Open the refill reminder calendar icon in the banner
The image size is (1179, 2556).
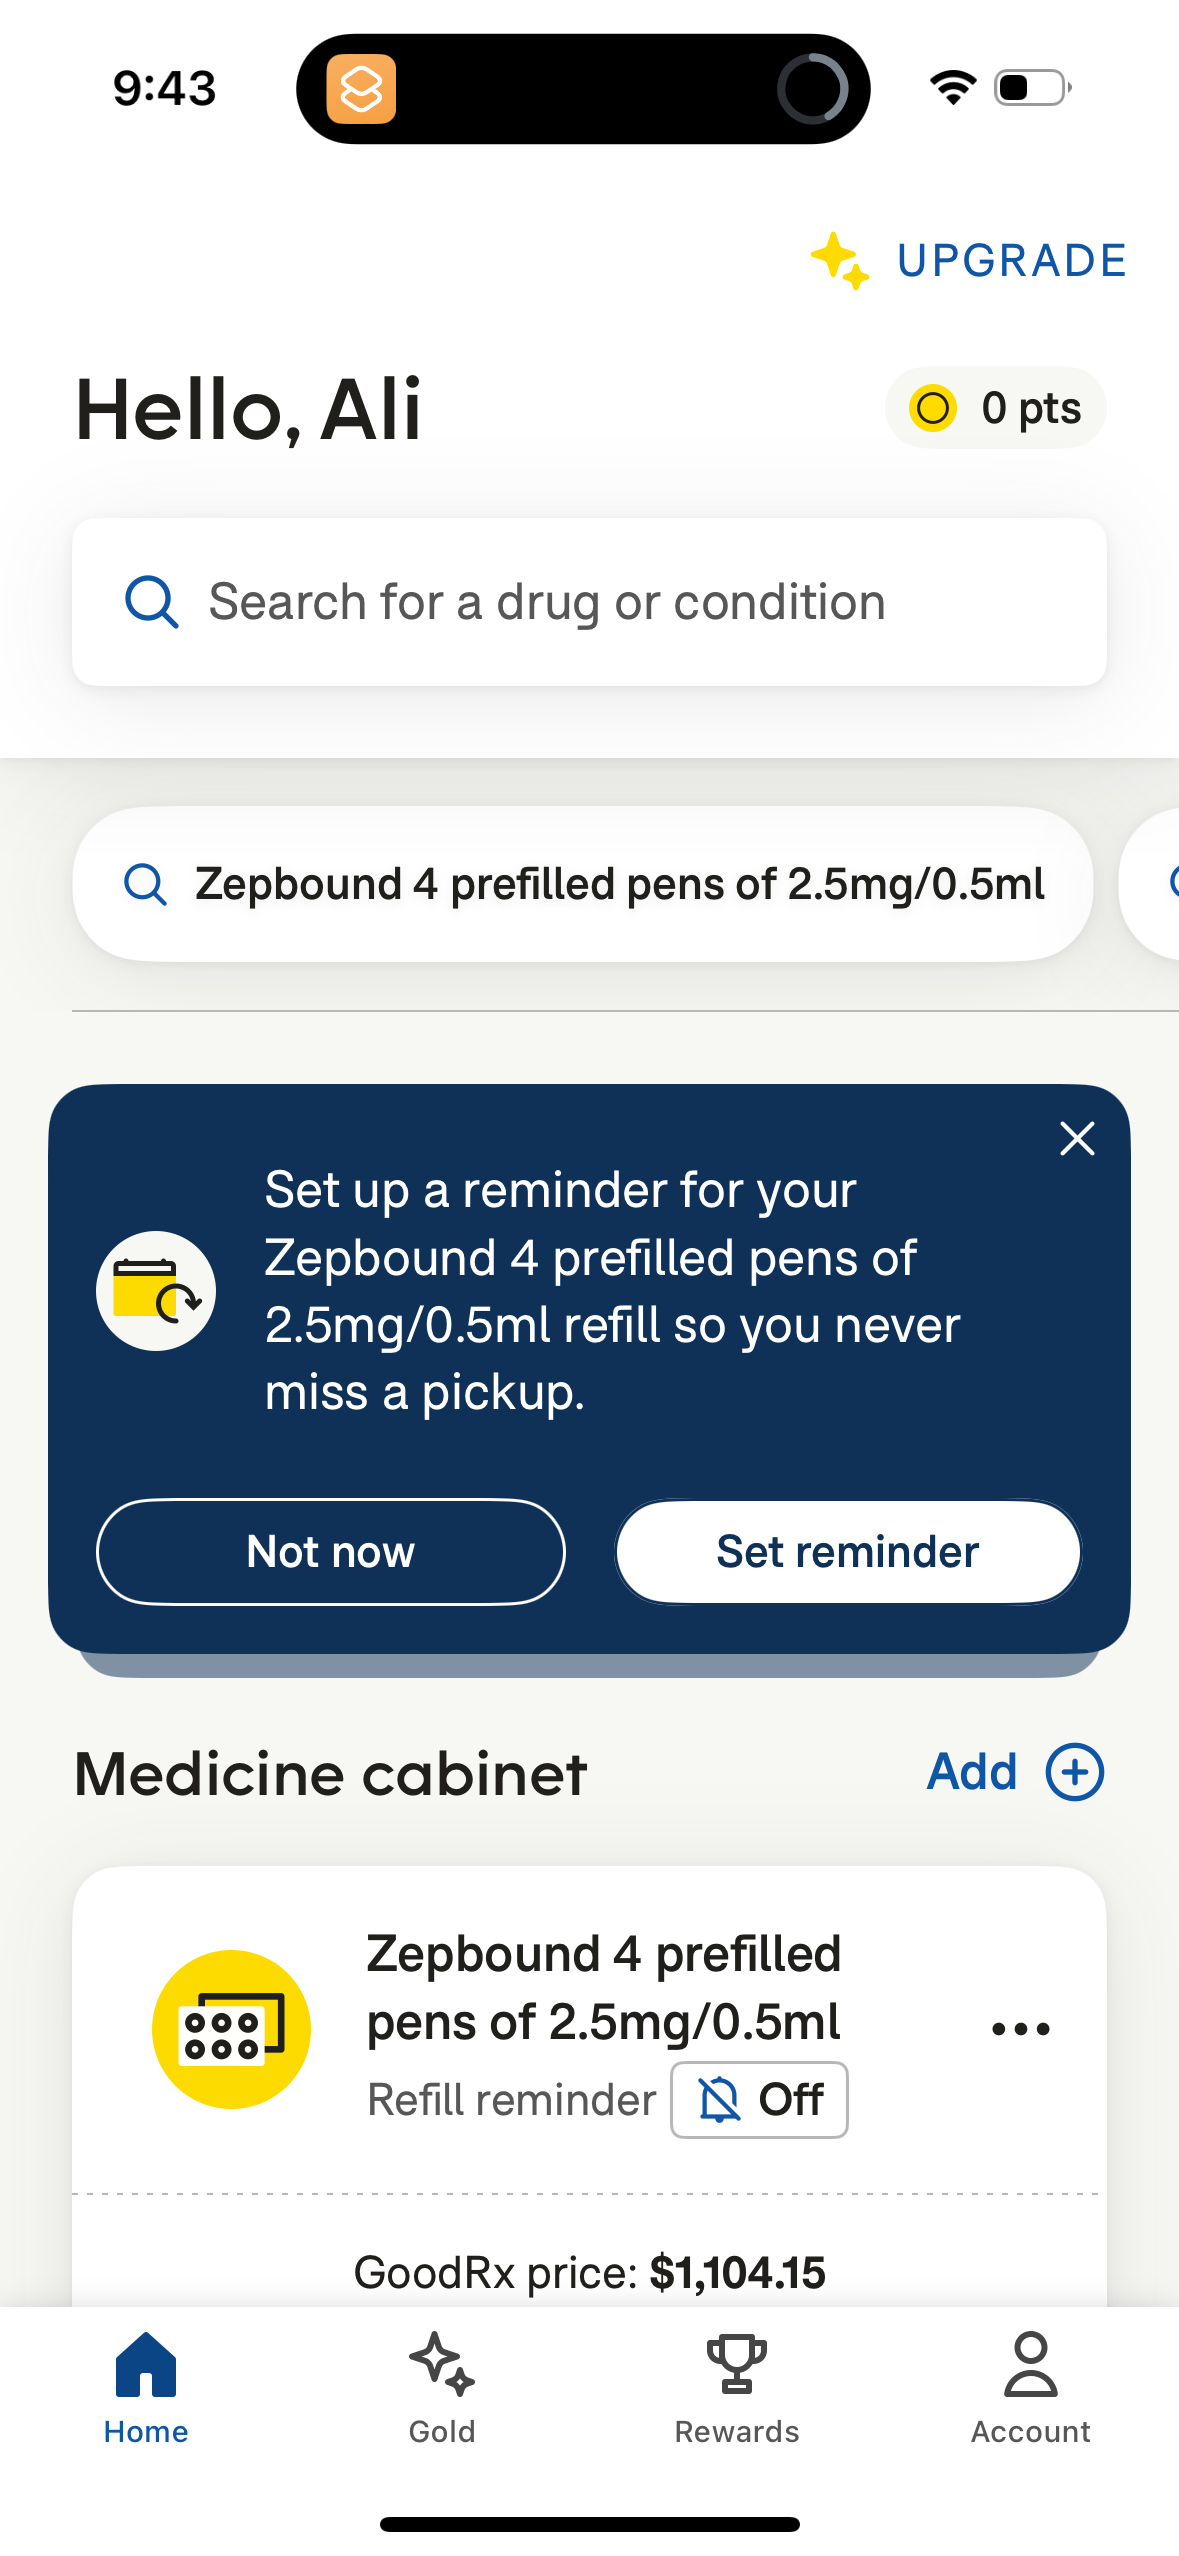[x=156, y=1291]
